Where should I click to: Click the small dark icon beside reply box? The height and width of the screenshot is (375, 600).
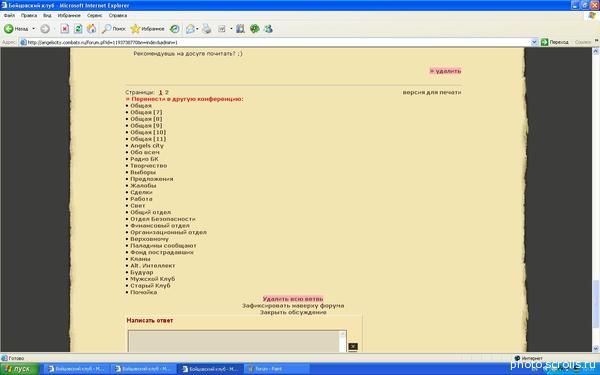[353, 347]
